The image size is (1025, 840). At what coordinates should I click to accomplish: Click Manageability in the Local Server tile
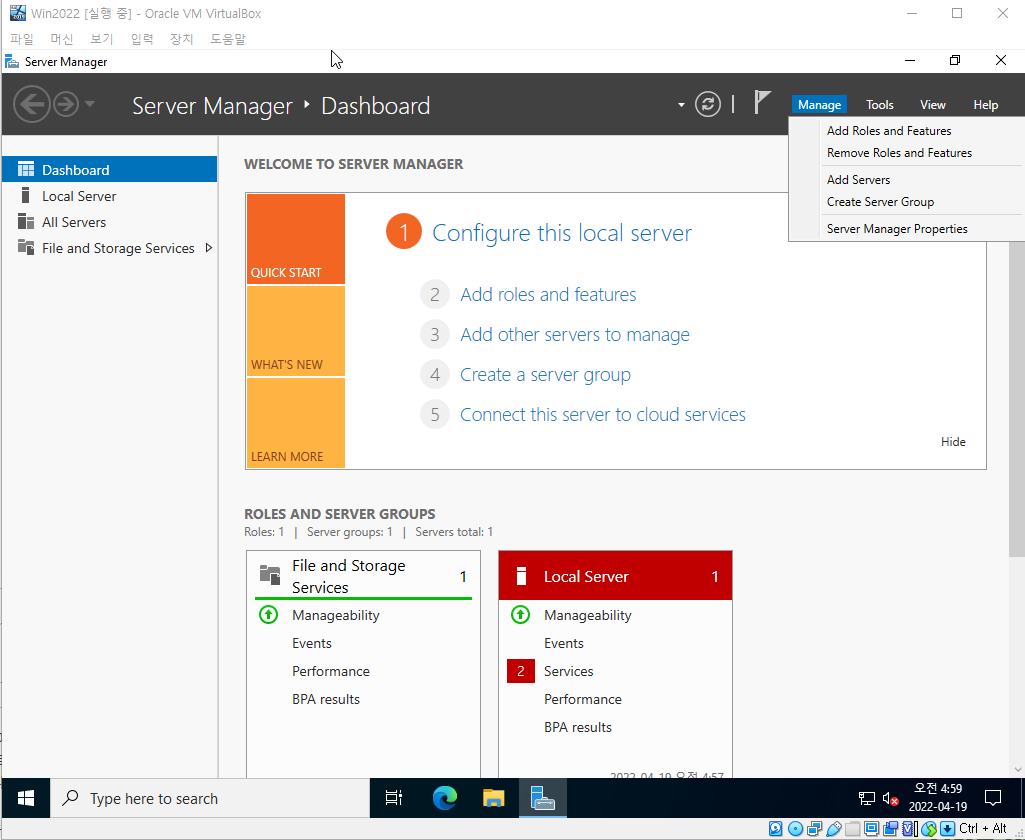[588, 615]
